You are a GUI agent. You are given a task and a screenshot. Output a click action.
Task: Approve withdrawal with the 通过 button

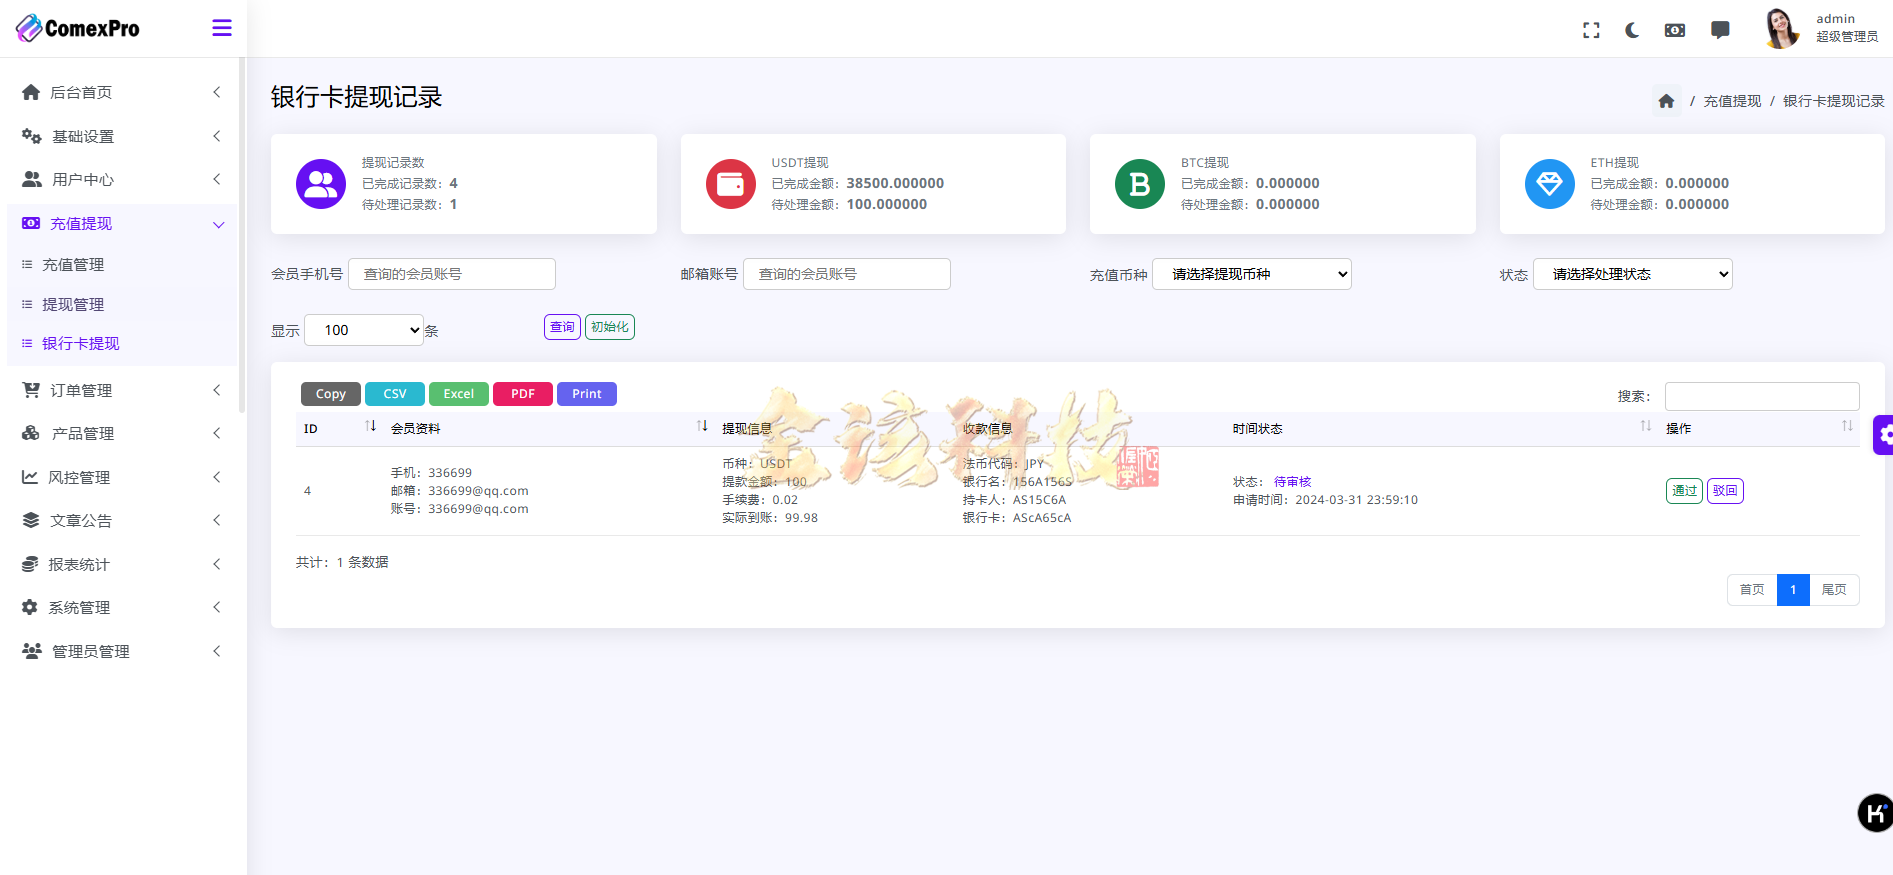tap(1685, 491)
